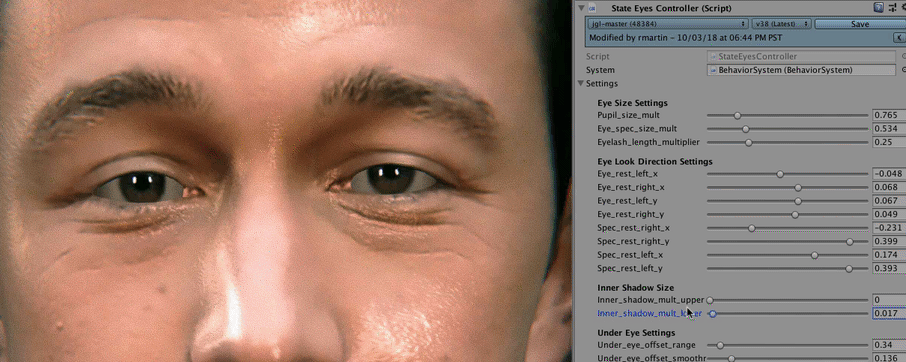Open the v38 (Latest) version dropdown
This screenshot has height=362, width=906.
click(x=781, y=24)
